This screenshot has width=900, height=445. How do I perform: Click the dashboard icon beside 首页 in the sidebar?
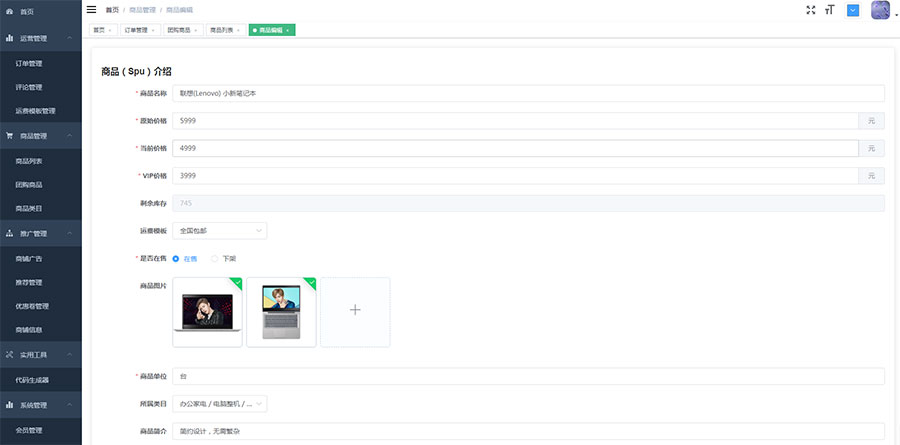pos(9,11)
